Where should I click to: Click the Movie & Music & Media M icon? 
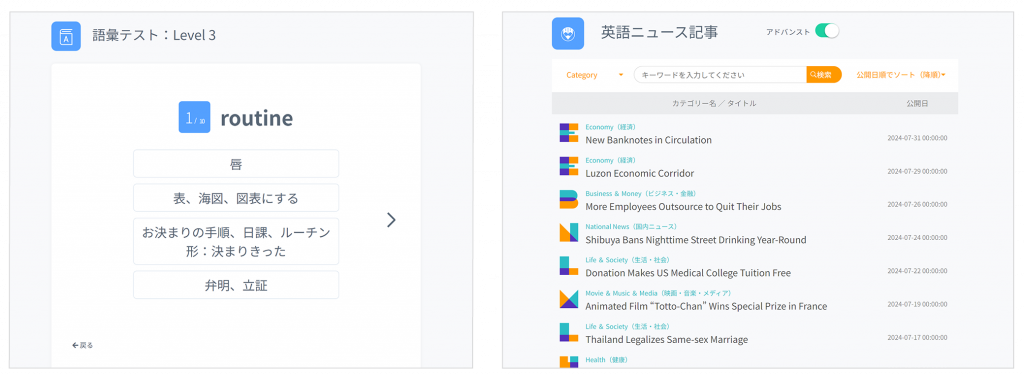[x=569, y=299]
